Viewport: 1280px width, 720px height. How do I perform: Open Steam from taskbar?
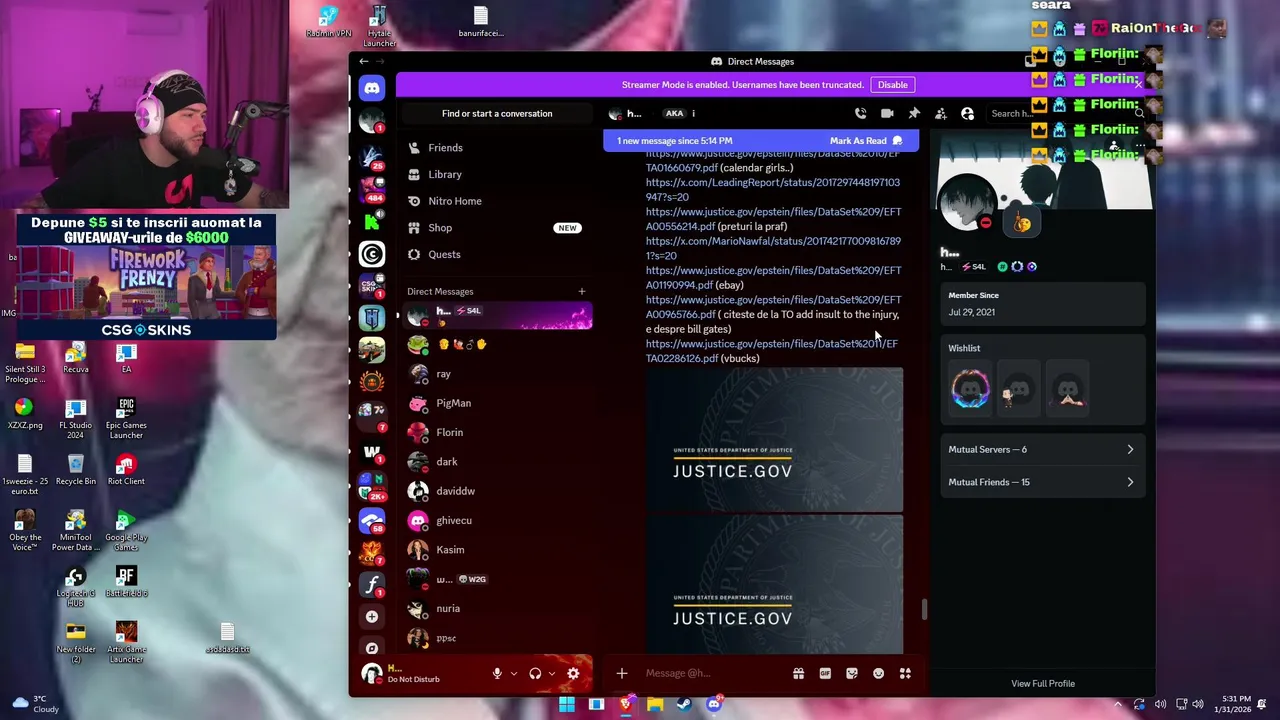684,705
